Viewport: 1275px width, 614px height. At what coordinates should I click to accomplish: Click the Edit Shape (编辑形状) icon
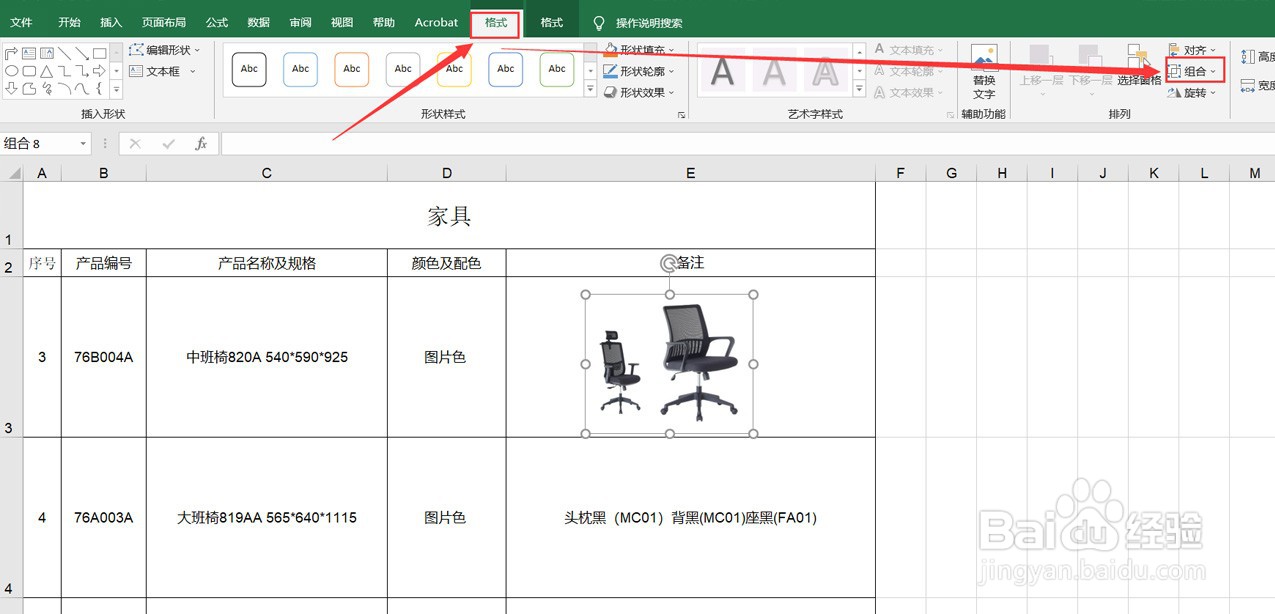point(136,50)
